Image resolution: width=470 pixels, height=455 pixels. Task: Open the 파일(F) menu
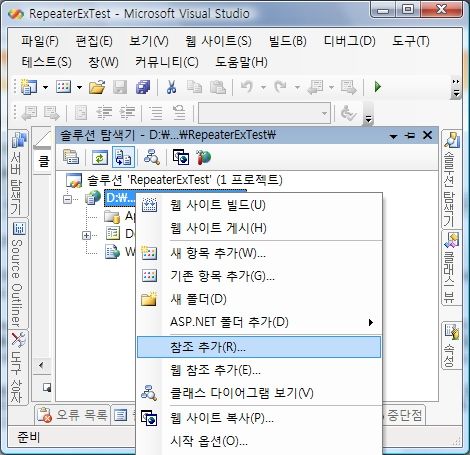40,41
